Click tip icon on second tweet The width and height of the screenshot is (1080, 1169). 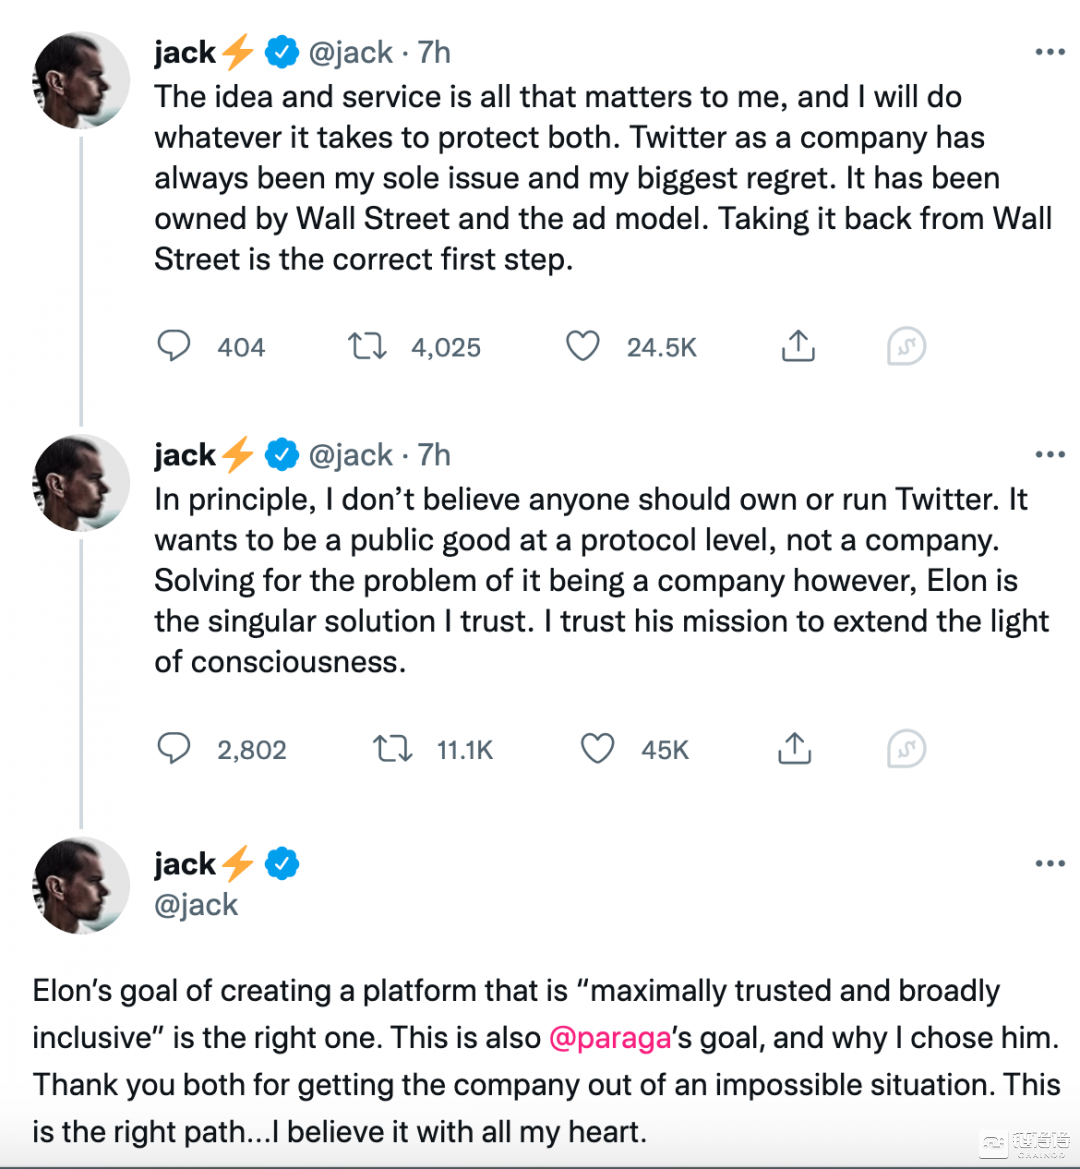tap(906, 749)
